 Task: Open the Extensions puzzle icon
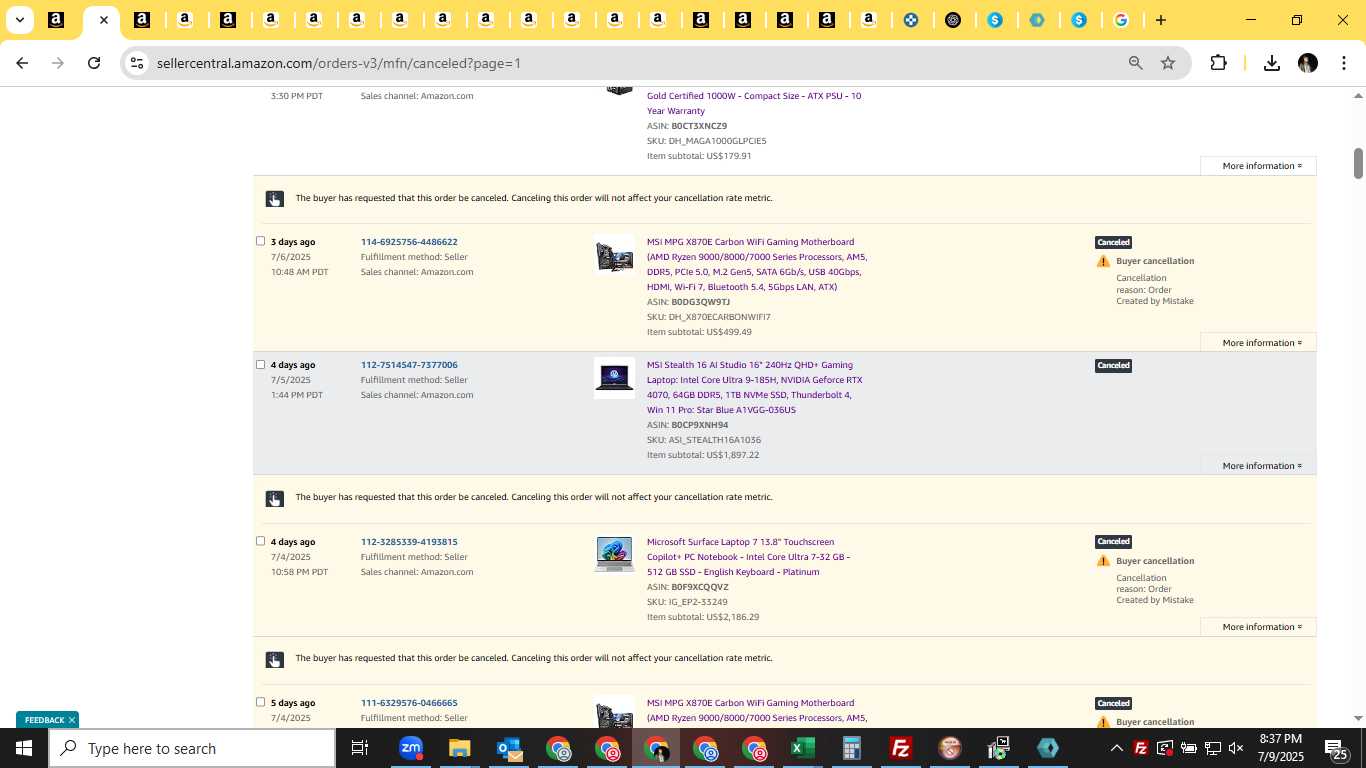coord(1218,63)
